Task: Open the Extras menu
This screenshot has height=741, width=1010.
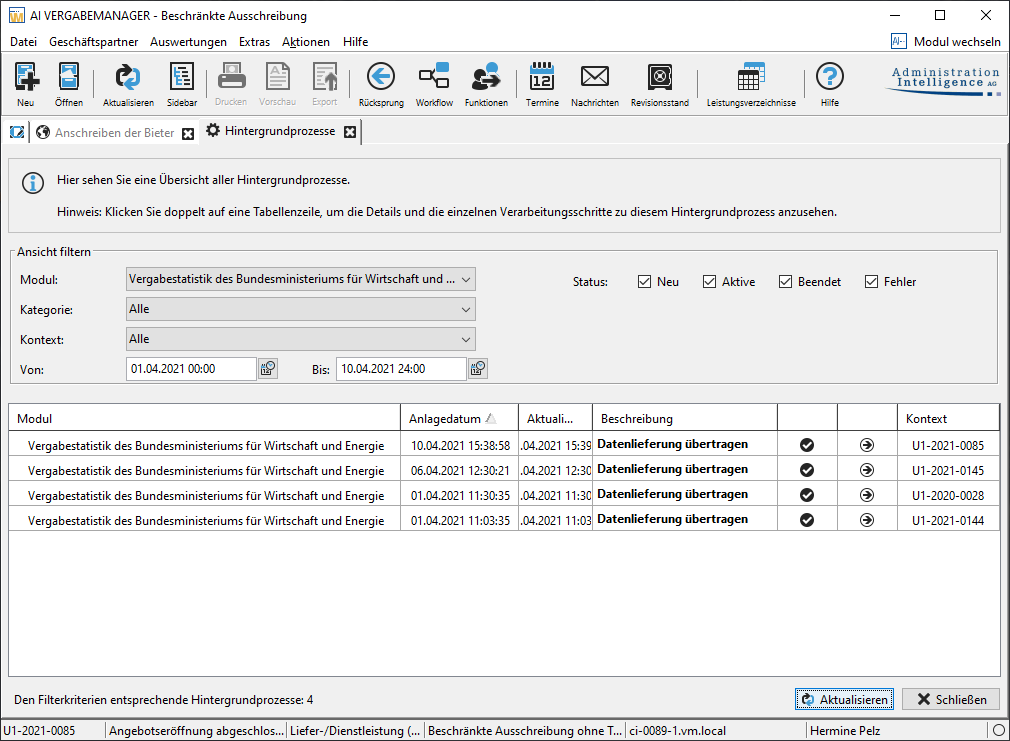Action: 254,42
